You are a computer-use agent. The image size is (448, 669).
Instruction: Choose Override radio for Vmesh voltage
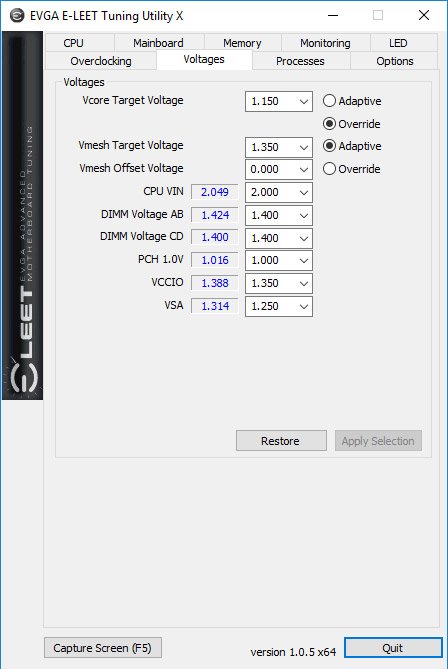coord(352,169)
